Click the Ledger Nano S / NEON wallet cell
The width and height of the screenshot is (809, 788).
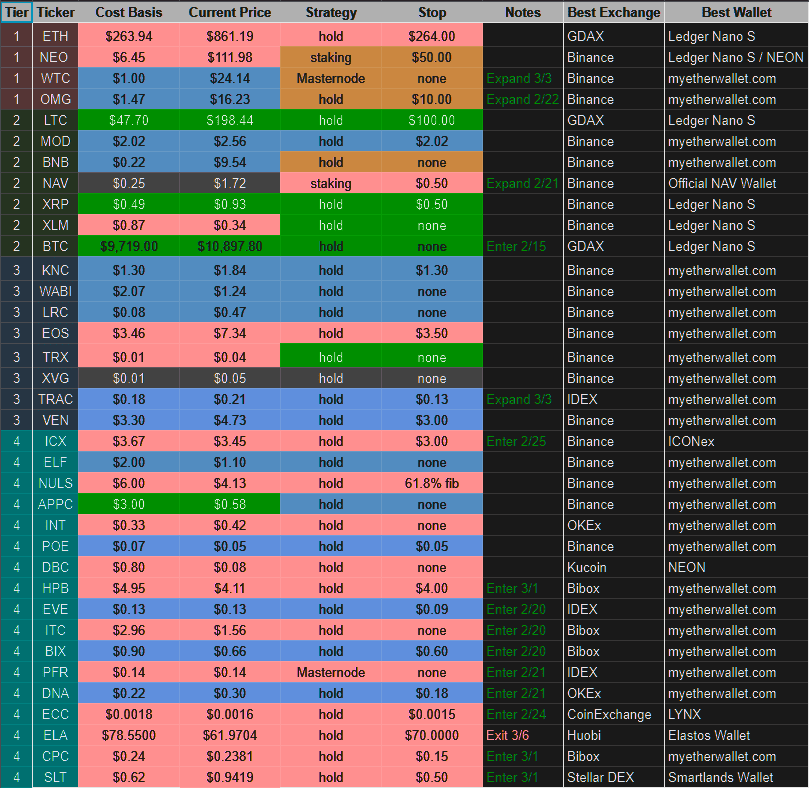tap(737, 57)
